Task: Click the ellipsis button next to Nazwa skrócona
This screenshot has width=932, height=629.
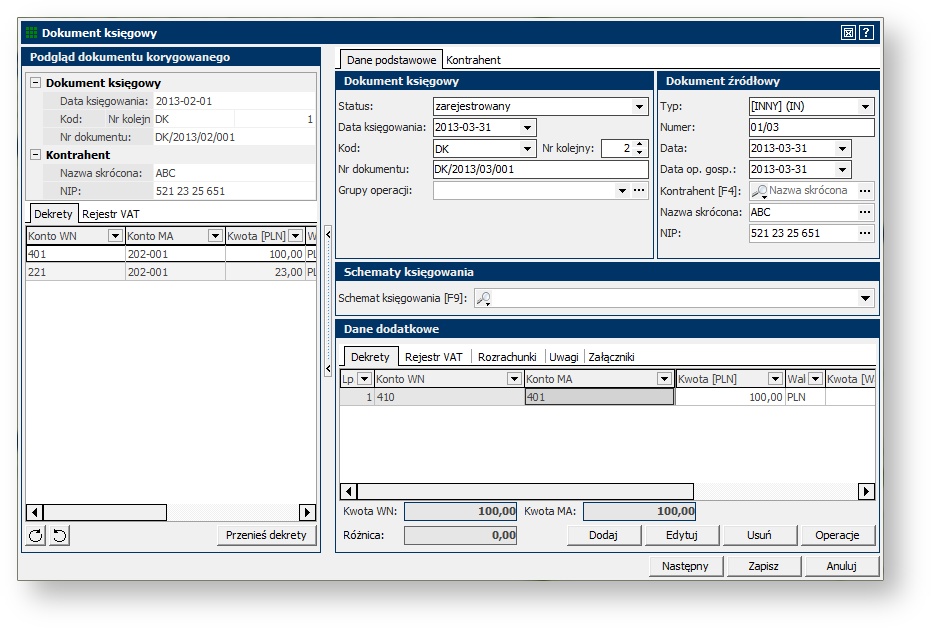Action: [865, 212]
